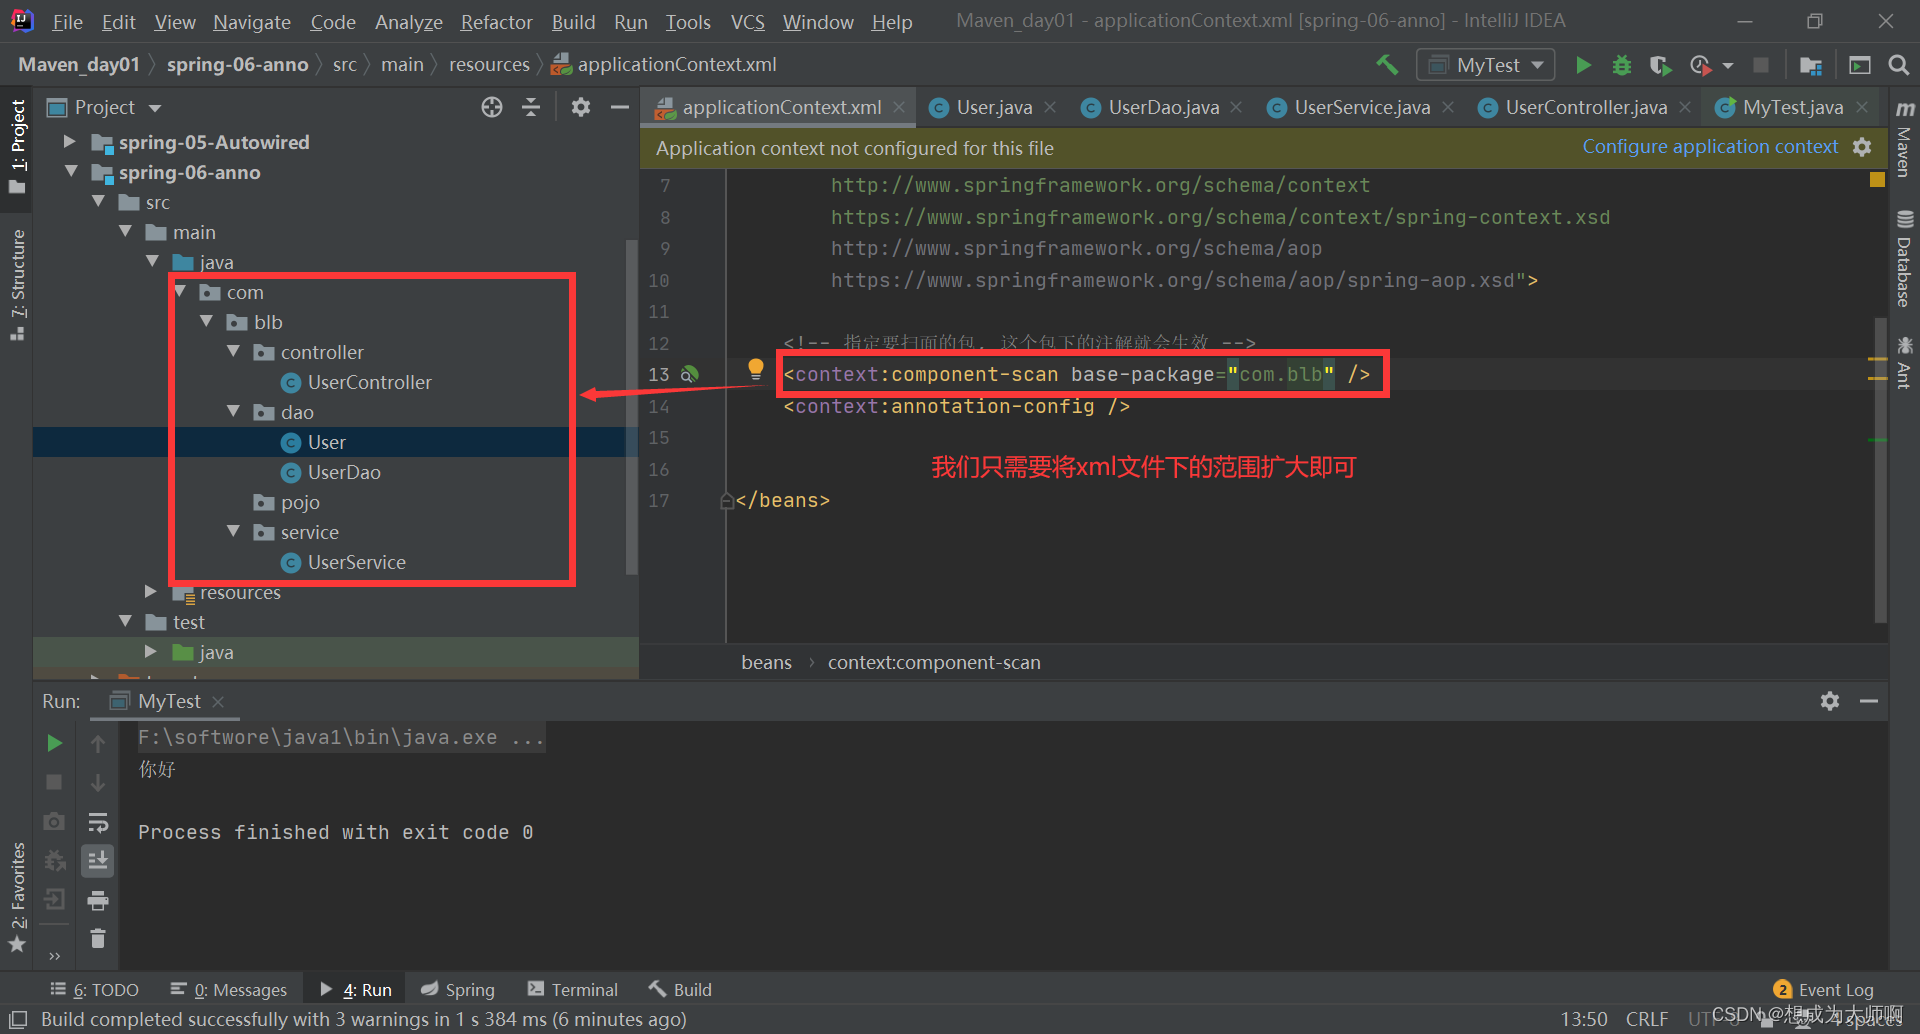
Task: Open the Database tool window
Action: 1904,259
